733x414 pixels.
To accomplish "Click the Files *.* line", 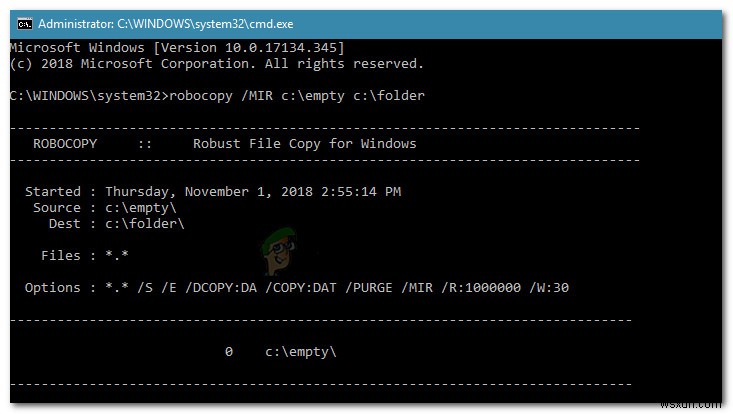I will 84,255.
